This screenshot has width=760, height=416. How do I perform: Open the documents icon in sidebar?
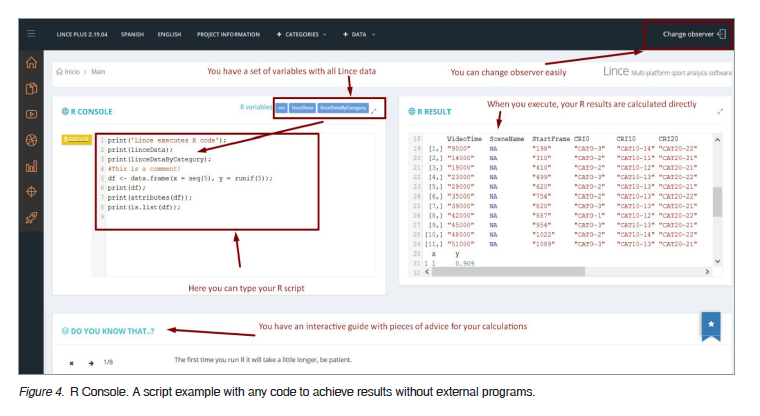31,88
